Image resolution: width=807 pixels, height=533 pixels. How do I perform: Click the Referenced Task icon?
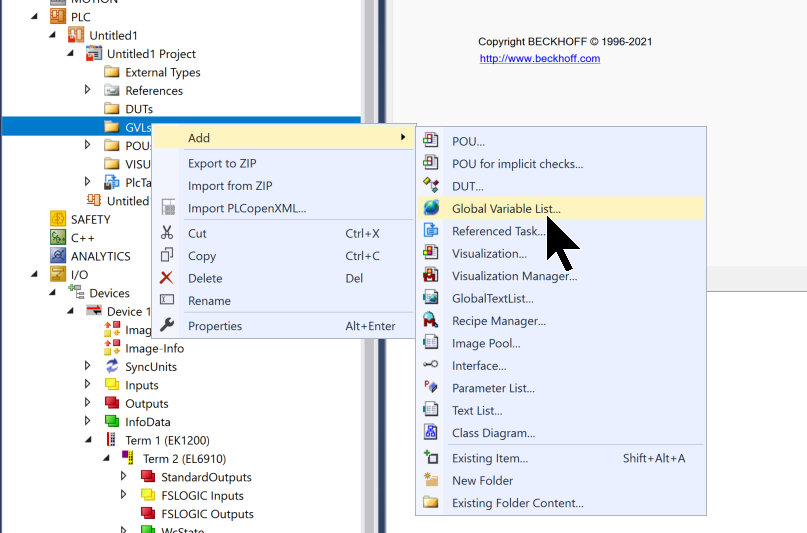431,230
